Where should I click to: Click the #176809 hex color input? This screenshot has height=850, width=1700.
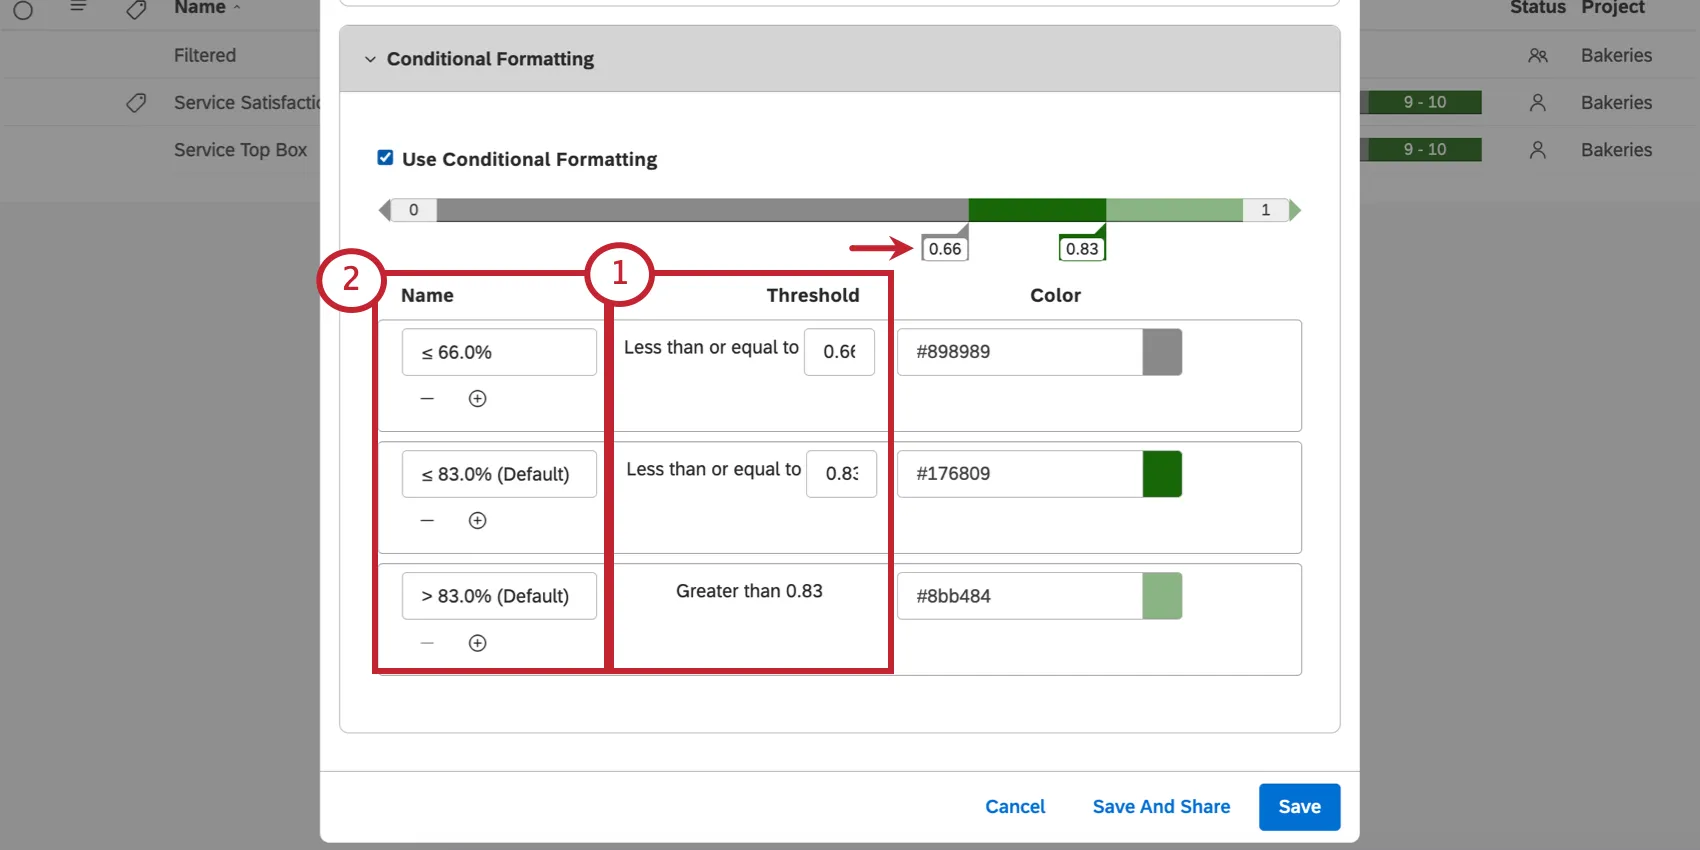tap(1019, 474)
